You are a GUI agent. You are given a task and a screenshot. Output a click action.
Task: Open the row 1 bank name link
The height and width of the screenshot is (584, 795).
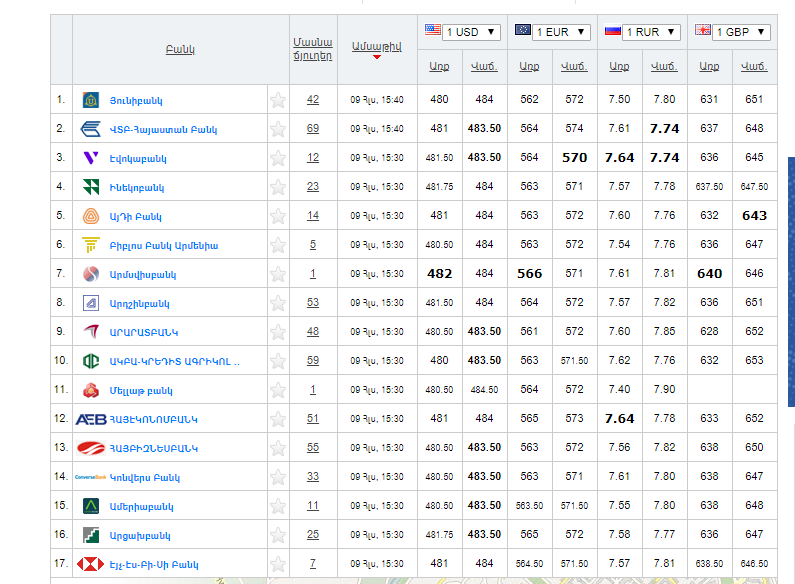[x=136, y=101]
